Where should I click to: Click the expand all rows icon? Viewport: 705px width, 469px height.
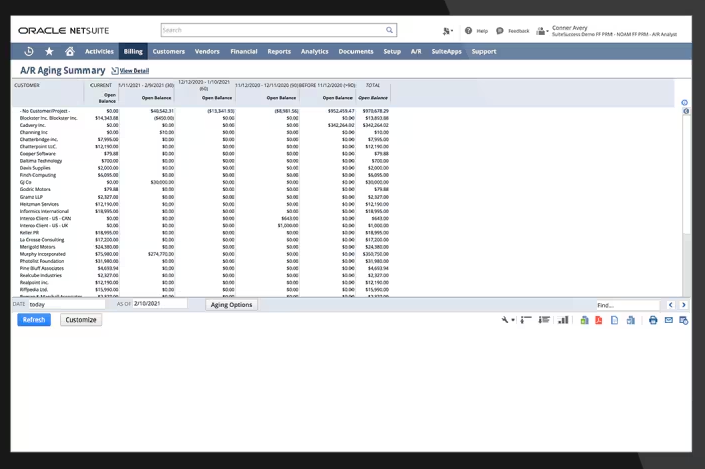(526, 320)
